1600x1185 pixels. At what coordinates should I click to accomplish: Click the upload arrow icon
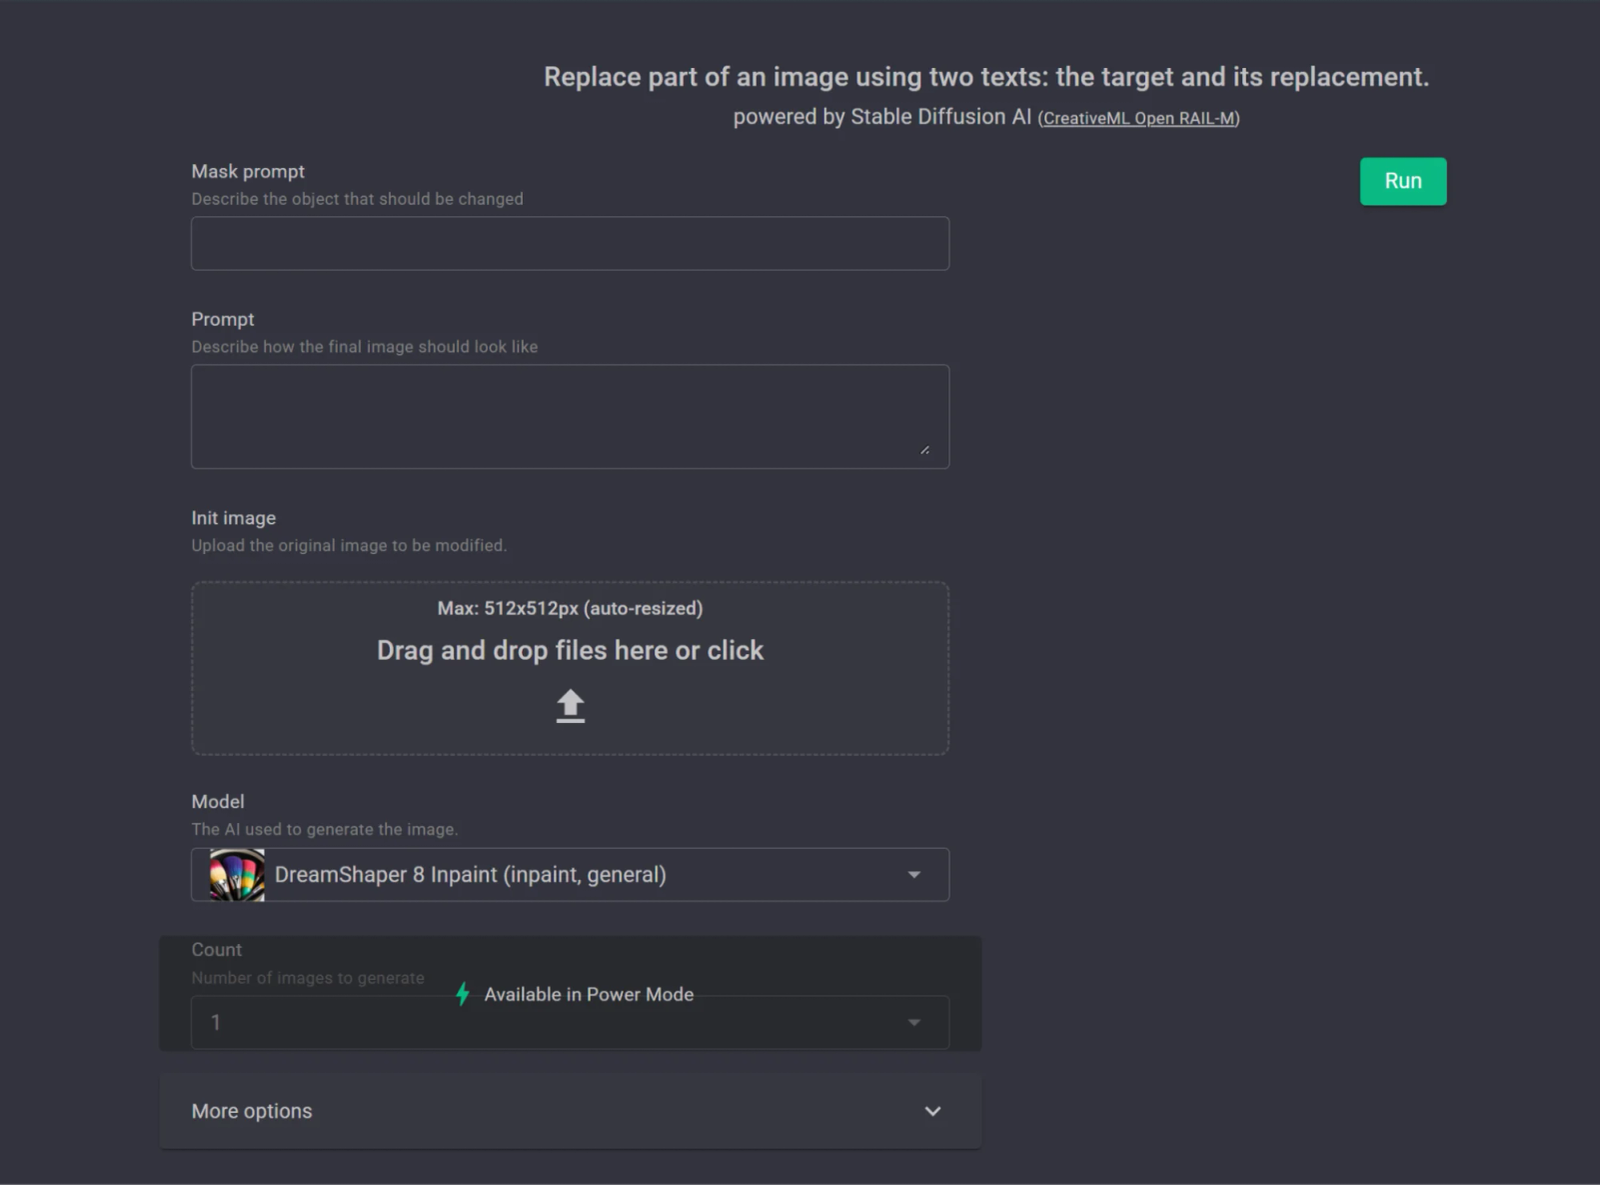[x=570, y=705]
